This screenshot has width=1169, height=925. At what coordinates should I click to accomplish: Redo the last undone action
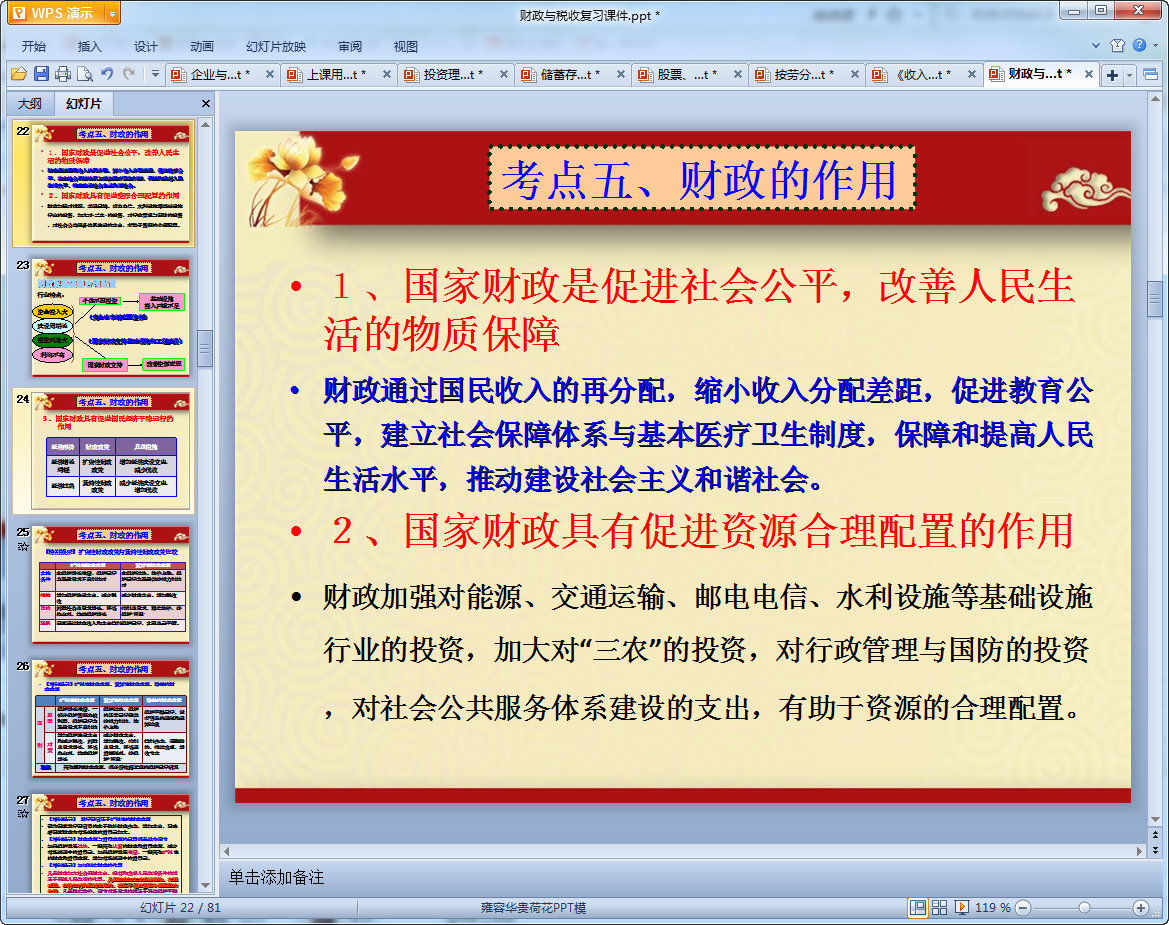(129, 74)
